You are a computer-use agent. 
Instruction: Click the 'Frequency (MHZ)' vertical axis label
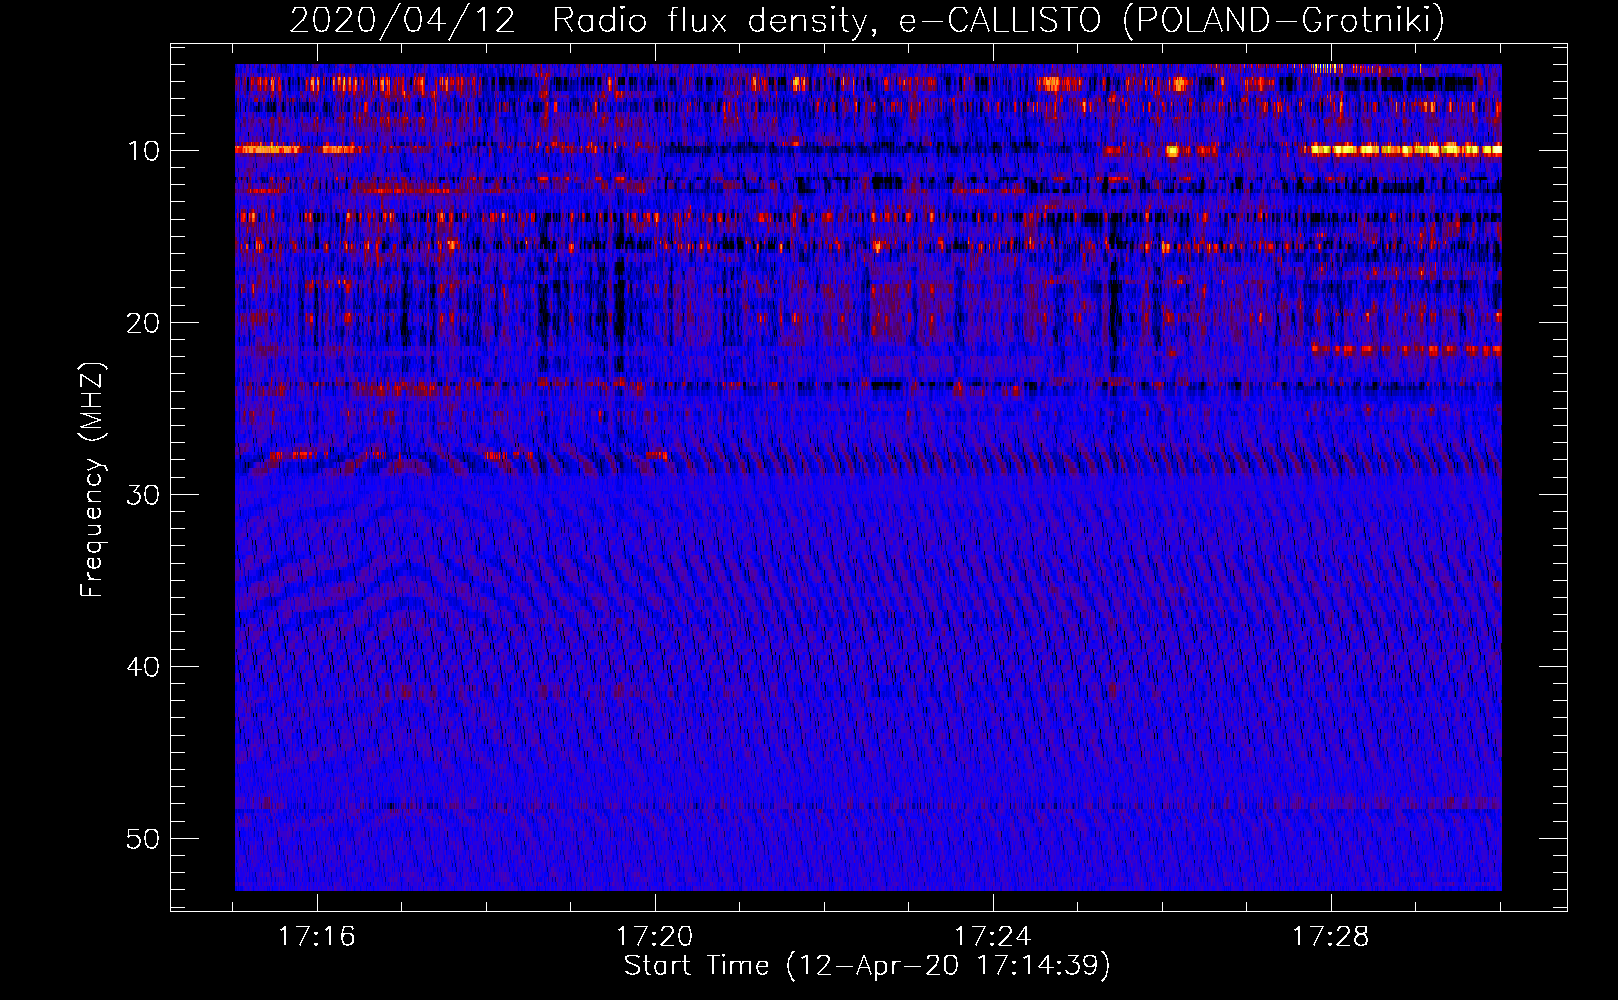(x=92, y=480)
